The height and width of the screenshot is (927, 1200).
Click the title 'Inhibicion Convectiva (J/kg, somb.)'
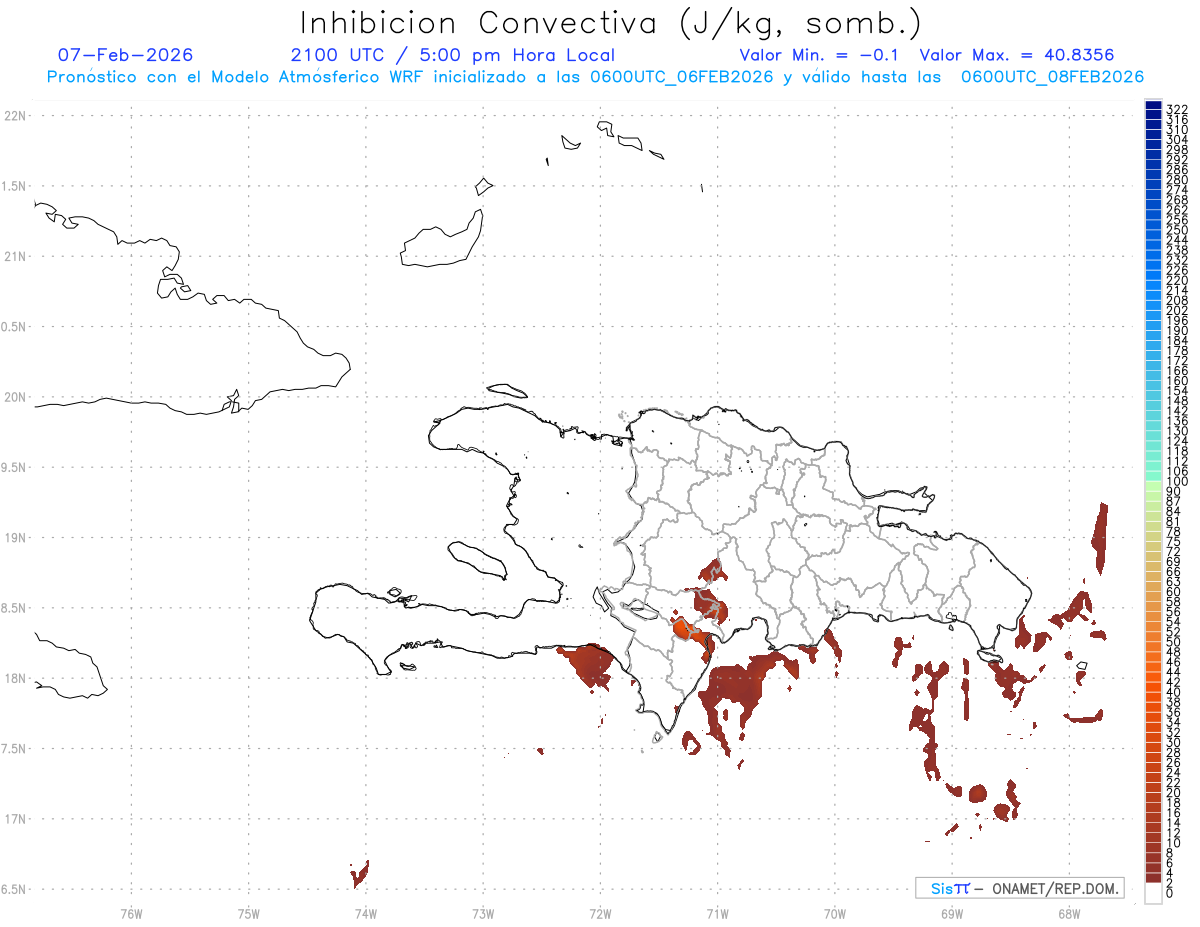pos(611,23)
